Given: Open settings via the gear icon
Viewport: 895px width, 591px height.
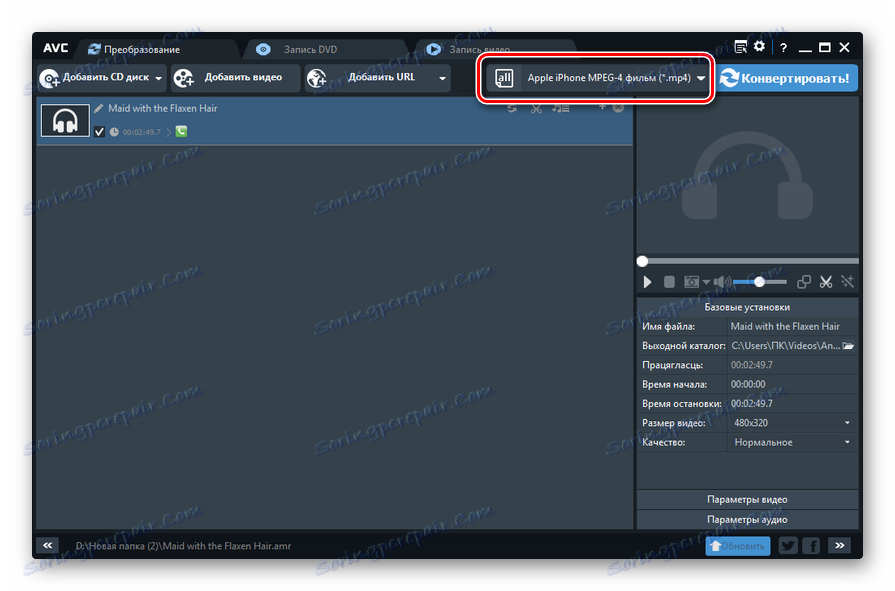Looking at the screenshot, I should 759,47.
